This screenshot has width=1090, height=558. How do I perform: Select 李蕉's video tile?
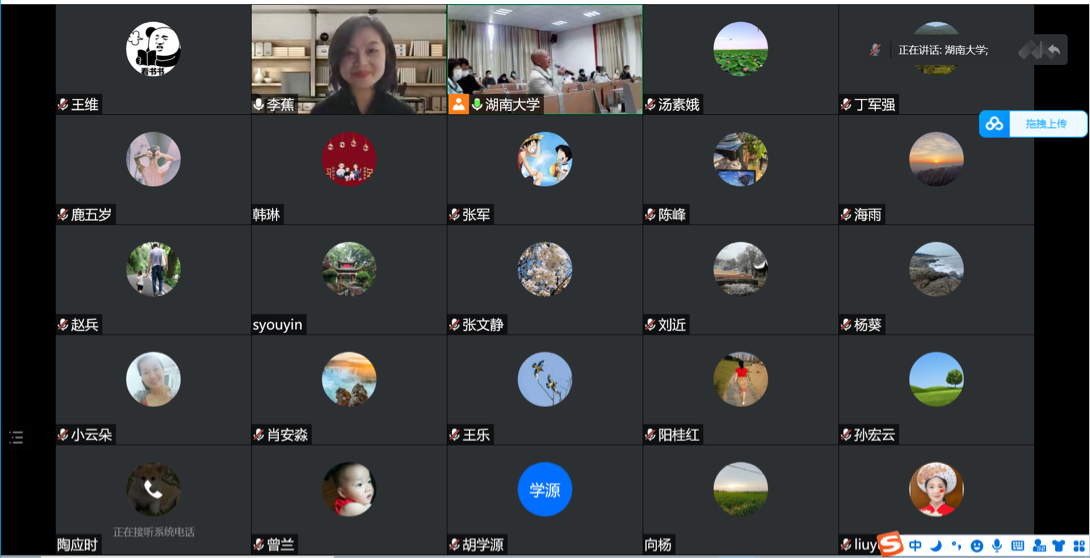(348, 55)
